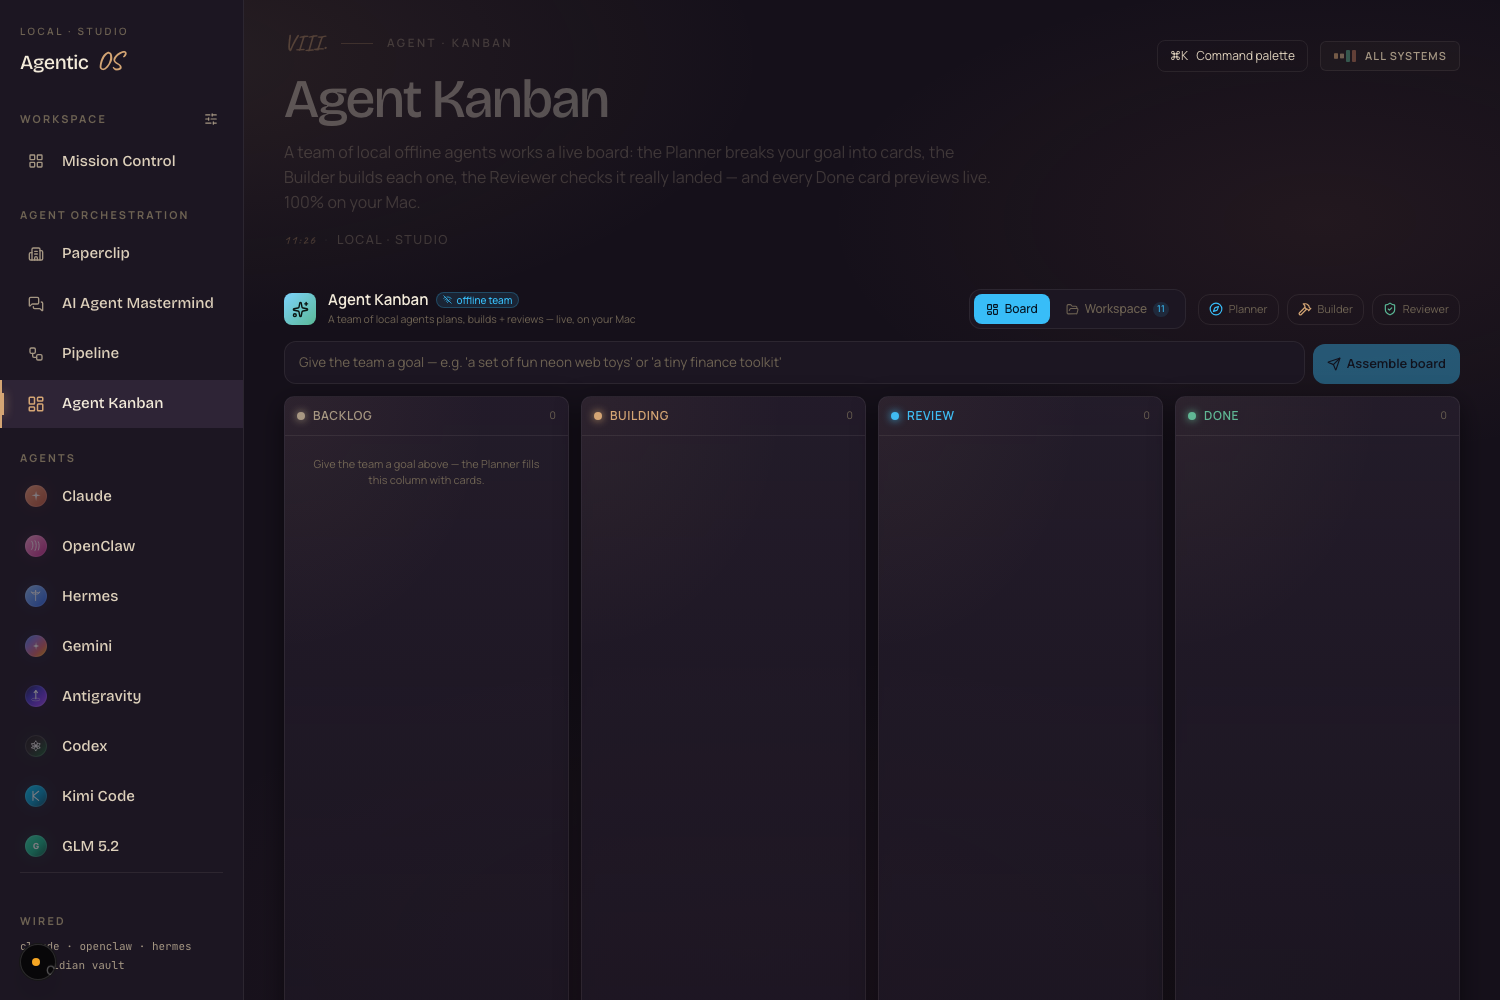The image size is (1500, 1000).
Task: Click the ALL SYSTEMS status button
Action: point(1390,56)
